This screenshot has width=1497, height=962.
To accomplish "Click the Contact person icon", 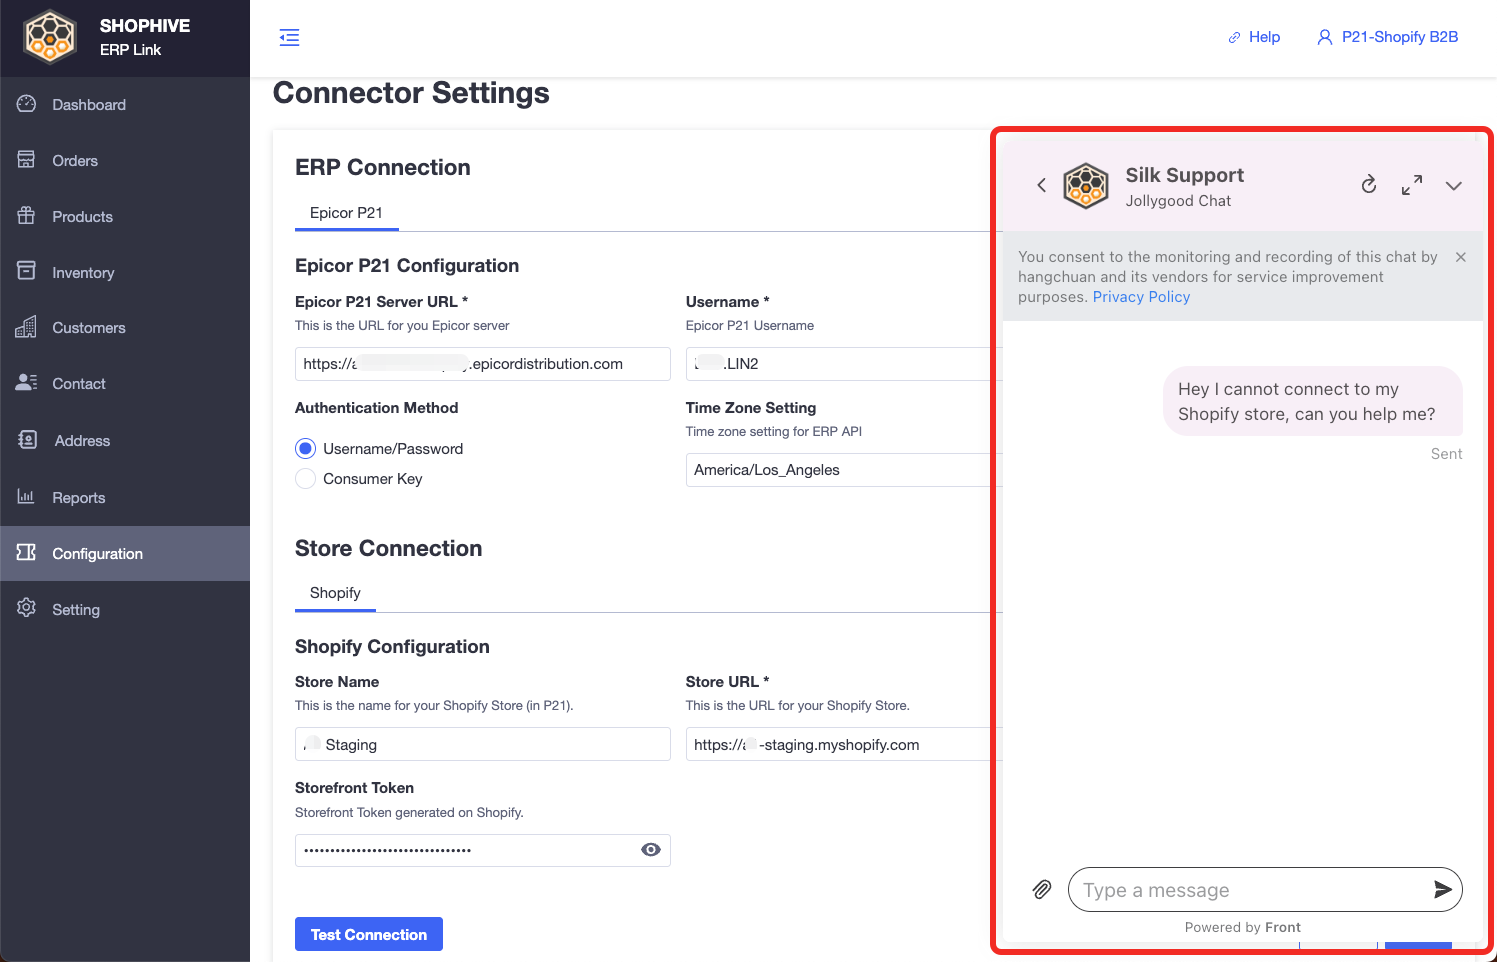I will pos(27,383).
